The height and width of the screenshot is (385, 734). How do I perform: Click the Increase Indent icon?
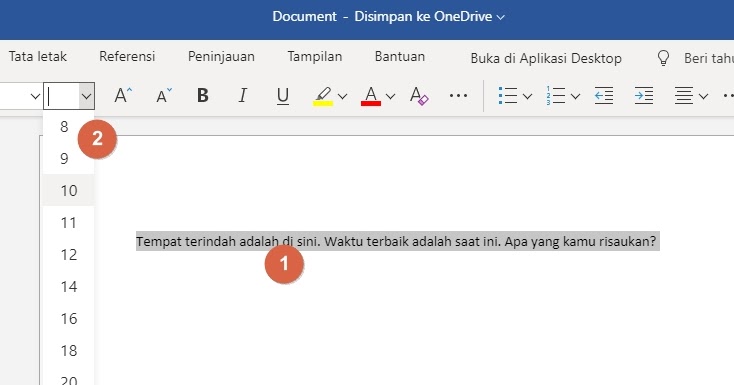(644, 96)
